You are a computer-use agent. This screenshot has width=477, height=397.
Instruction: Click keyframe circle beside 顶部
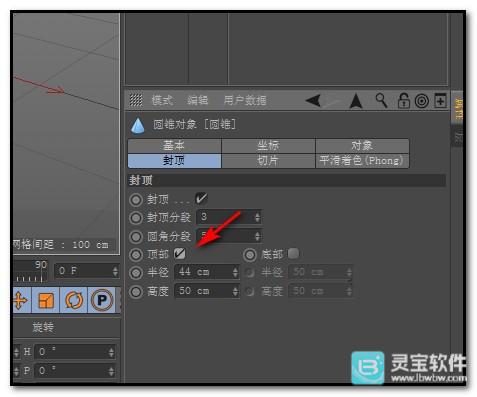[136, 255]
